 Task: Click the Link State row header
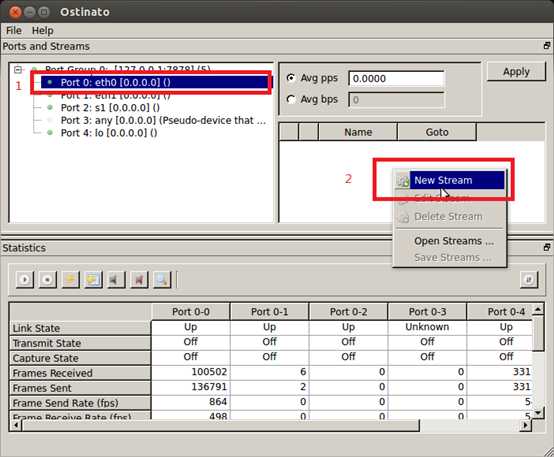click(80, 328)
